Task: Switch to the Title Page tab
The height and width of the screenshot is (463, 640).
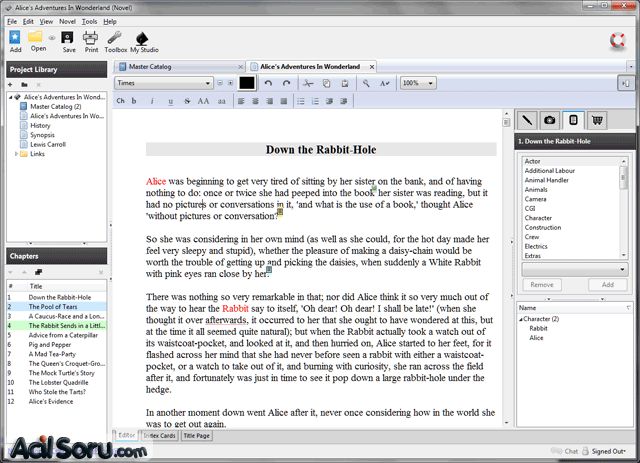Action: point(196,436)
